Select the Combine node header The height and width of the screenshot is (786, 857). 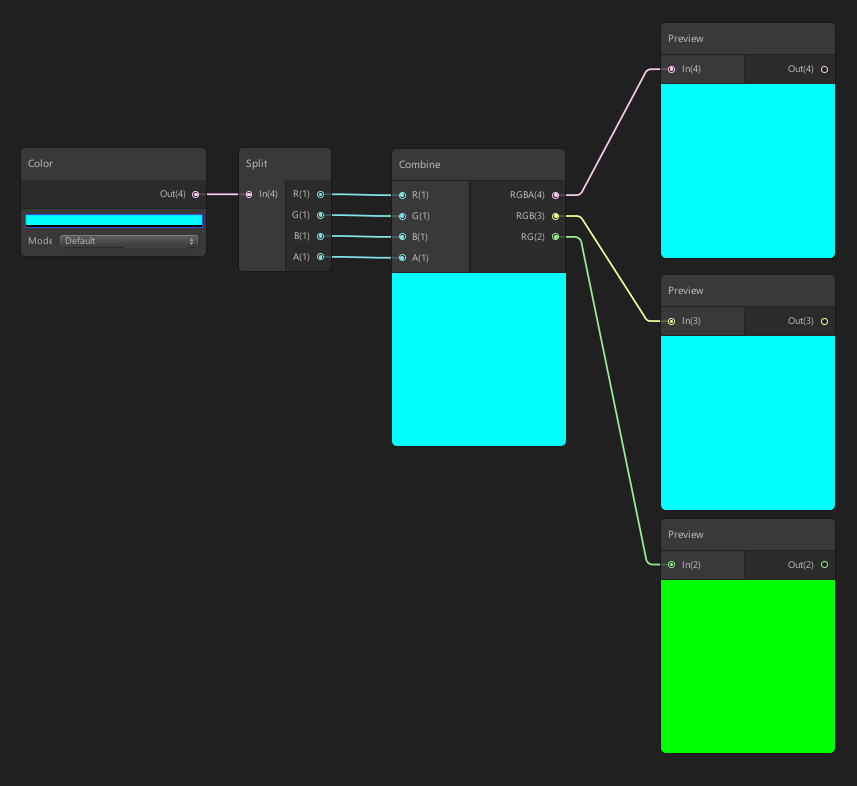pyautogui.click(x=478, y=164)
